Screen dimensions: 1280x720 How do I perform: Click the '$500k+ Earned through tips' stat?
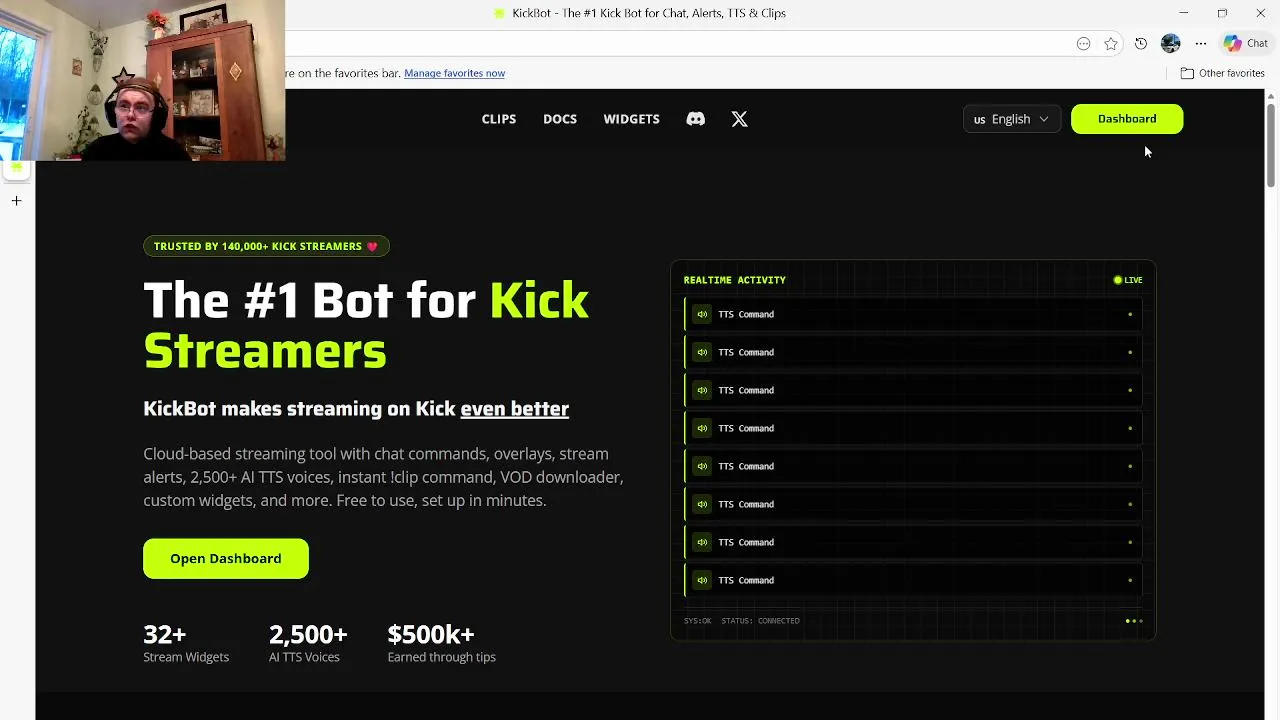tap(441, 643)
